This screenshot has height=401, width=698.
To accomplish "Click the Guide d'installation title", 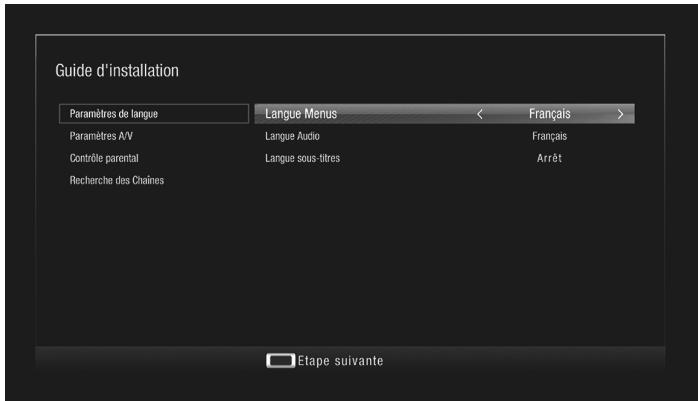I will coord(118,72).
